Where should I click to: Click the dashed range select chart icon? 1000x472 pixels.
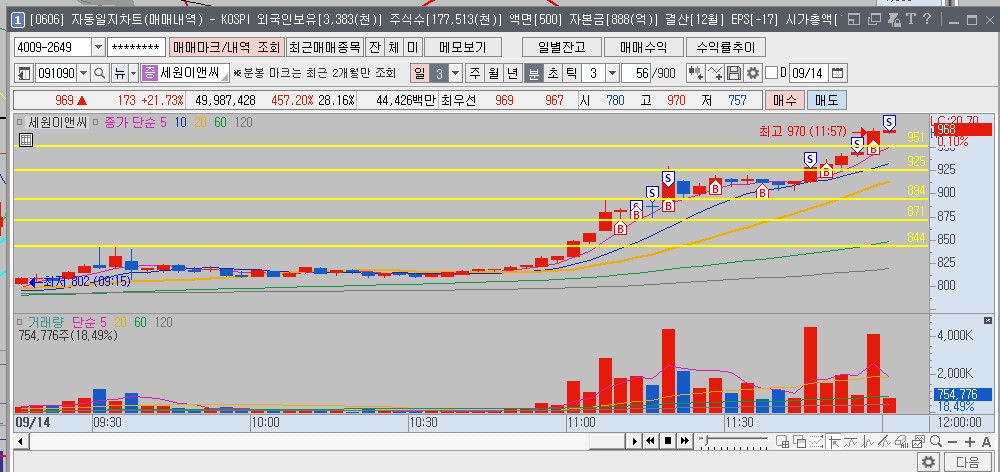816,441
